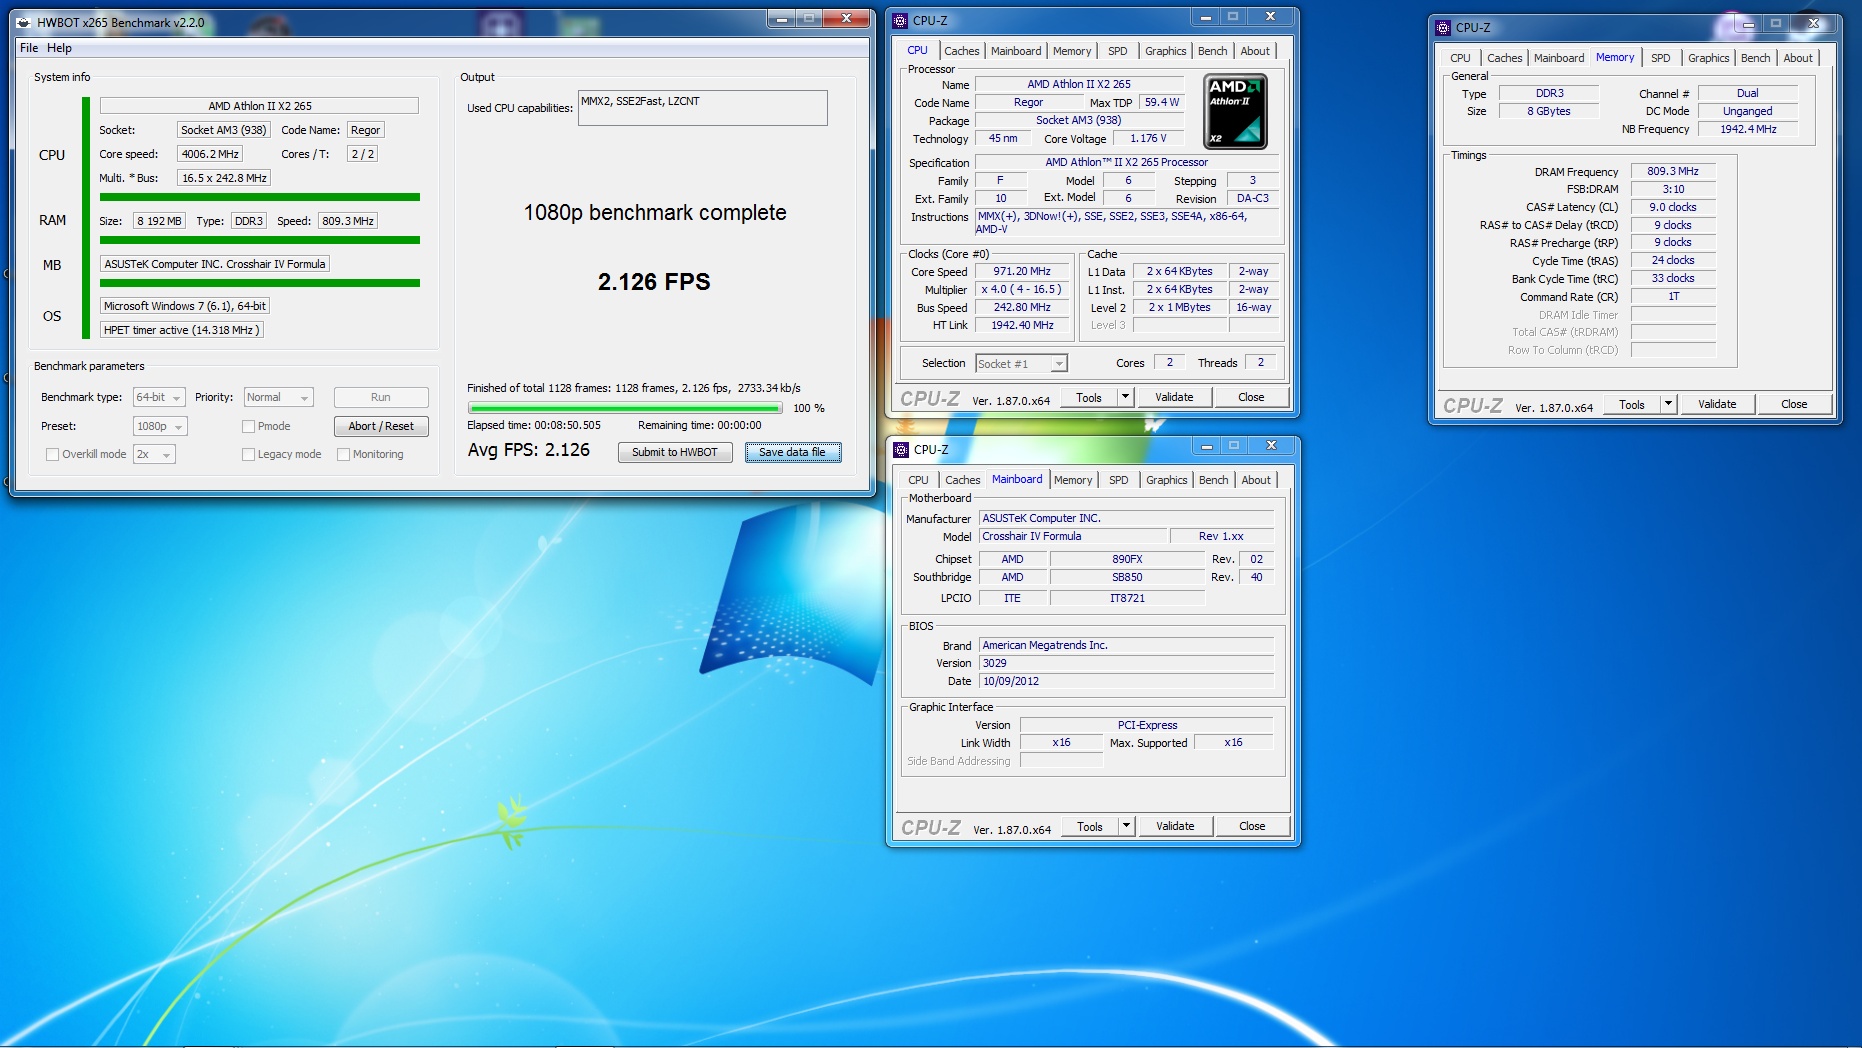Viewport: 1862px width, 1048px height.
Task: Click the Max TDP 59.4 W value
Action: click(1162, 102)
